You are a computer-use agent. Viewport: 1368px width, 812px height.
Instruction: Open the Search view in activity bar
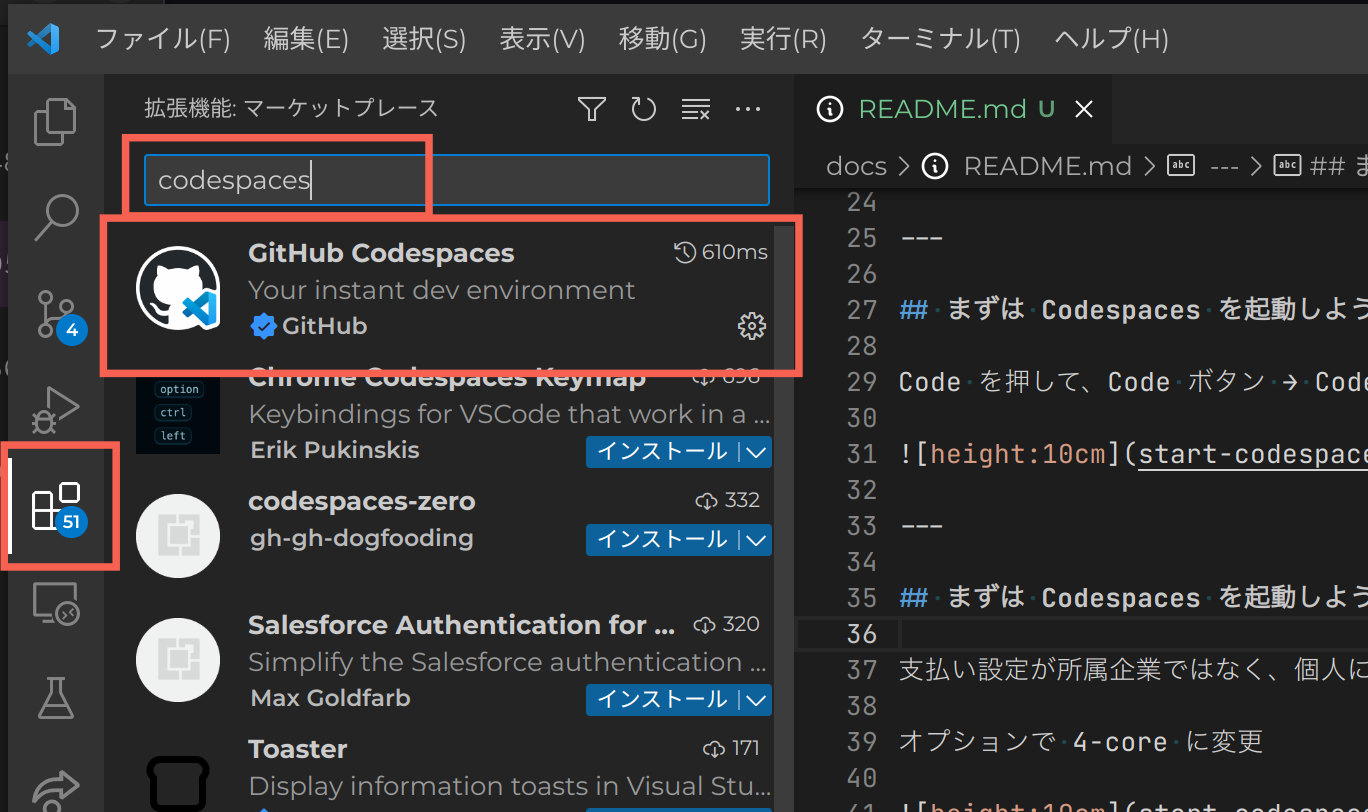[55, 217]
